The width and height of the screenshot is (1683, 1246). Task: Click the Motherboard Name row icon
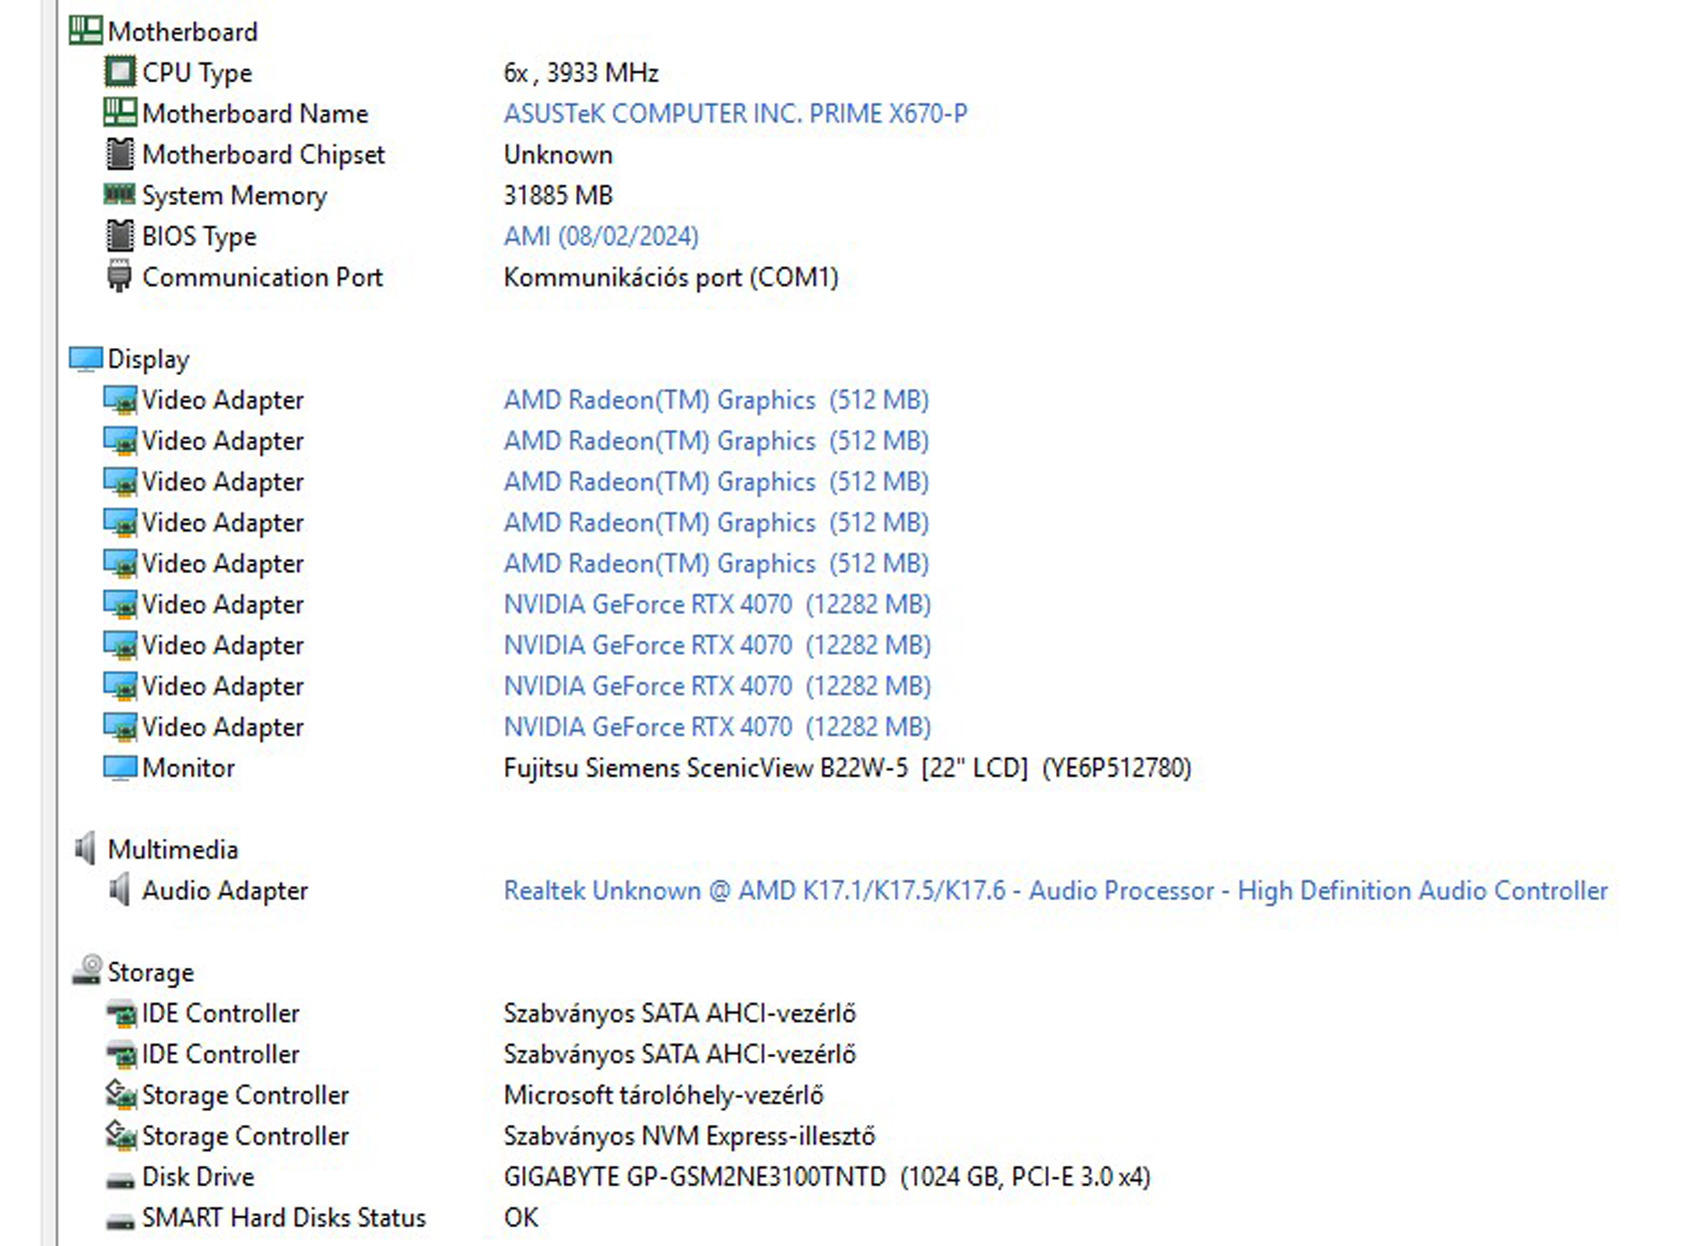[x=119, y=113]
